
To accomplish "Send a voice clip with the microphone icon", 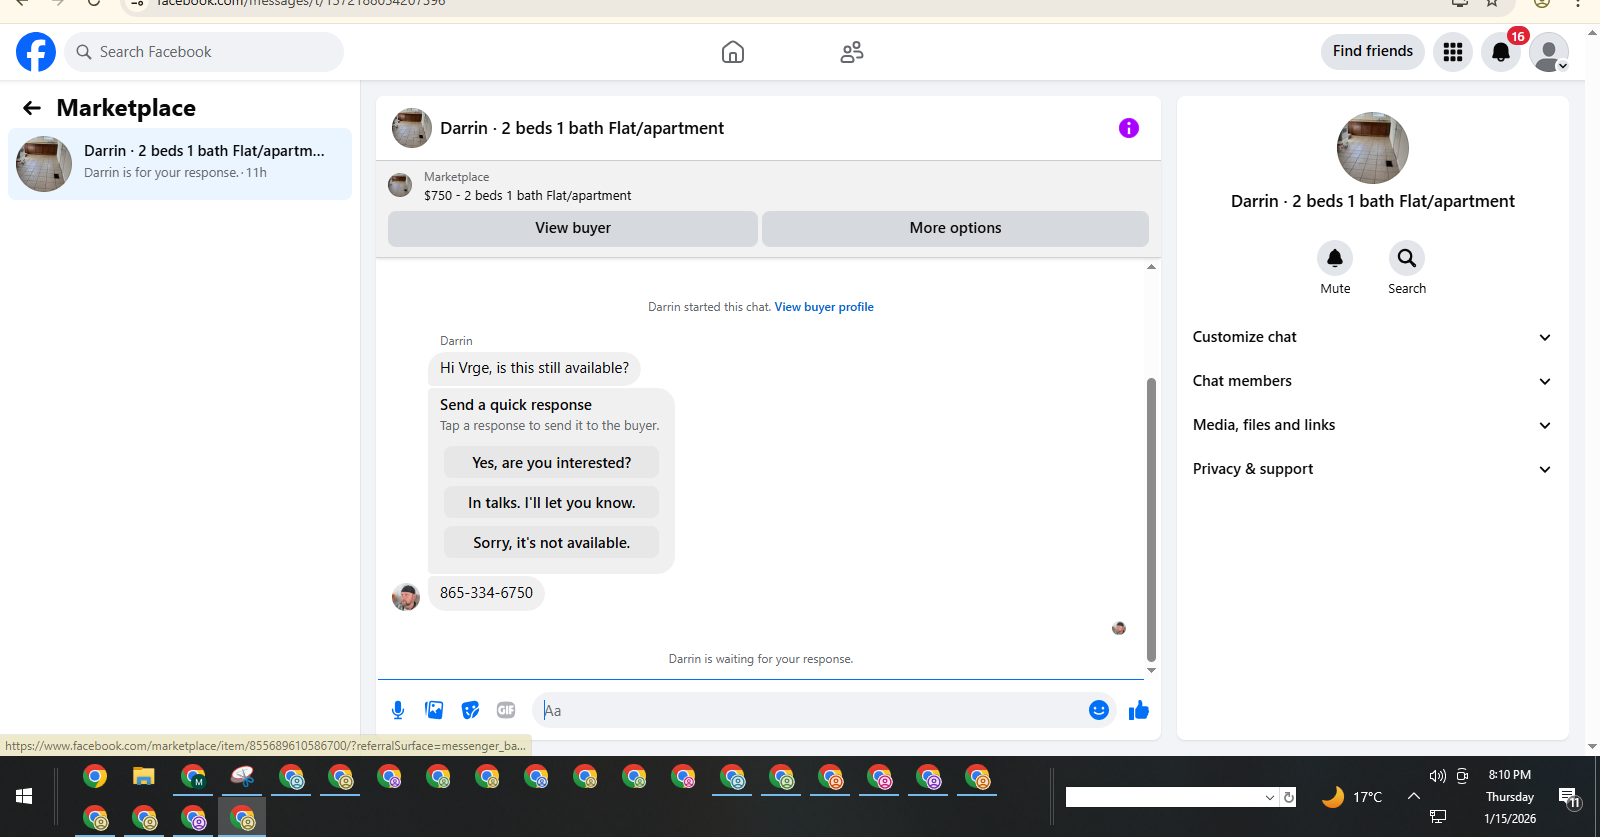I will 398,710.
